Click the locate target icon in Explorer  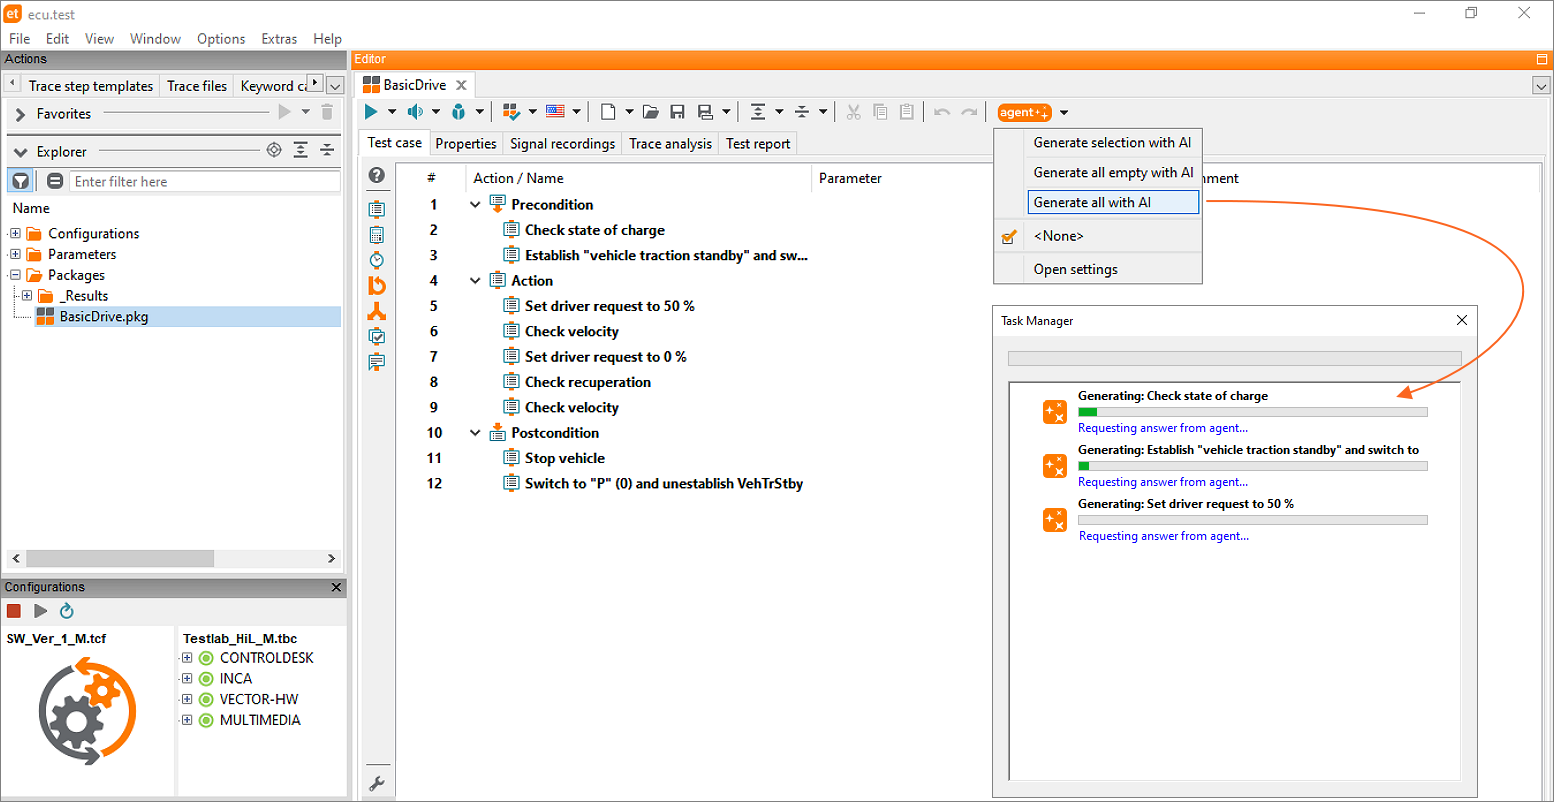point(274,151)
